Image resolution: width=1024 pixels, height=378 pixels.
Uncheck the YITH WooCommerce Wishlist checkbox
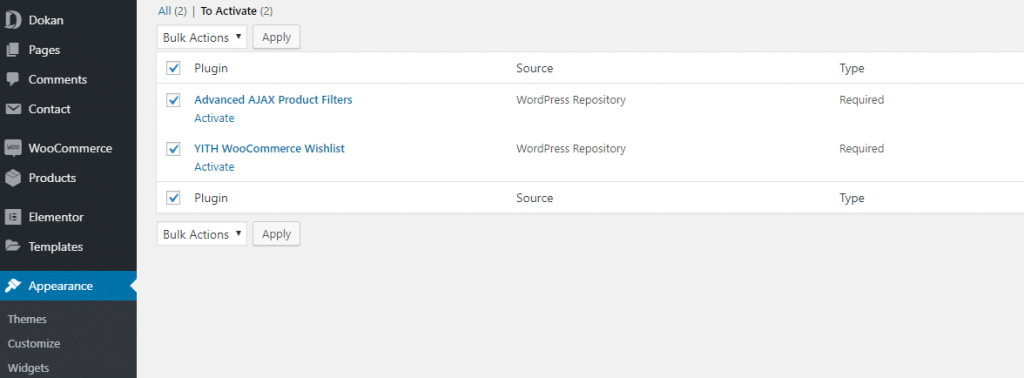pos(173,150)
